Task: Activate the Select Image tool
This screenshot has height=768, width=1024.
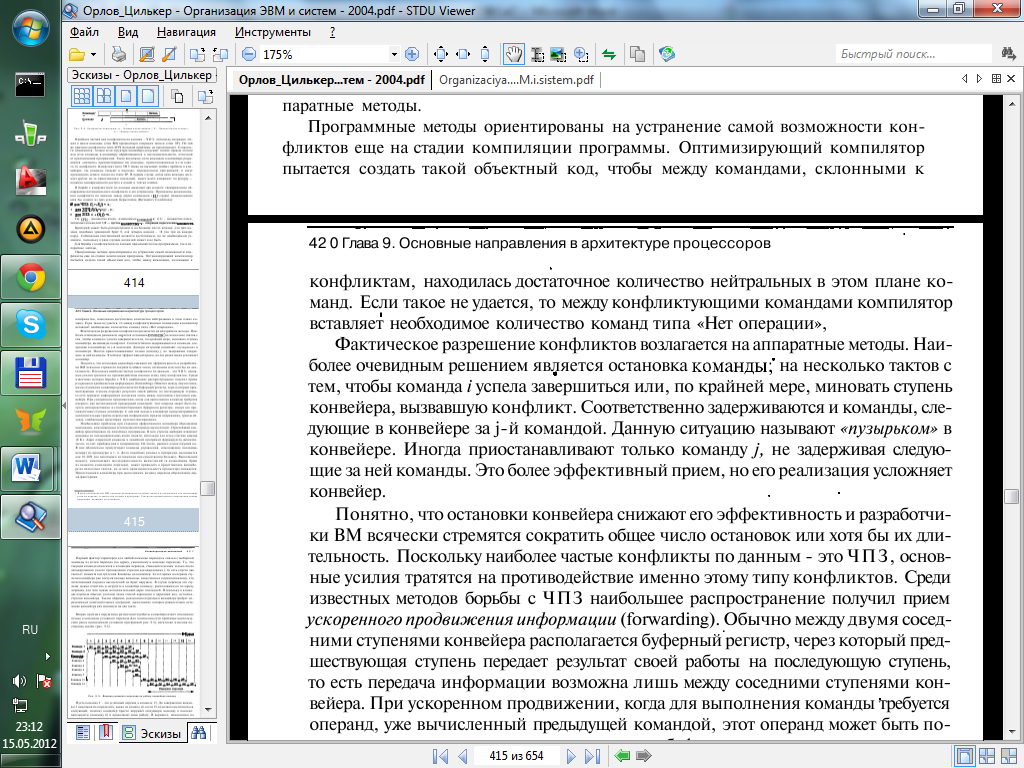Action: 558,54
